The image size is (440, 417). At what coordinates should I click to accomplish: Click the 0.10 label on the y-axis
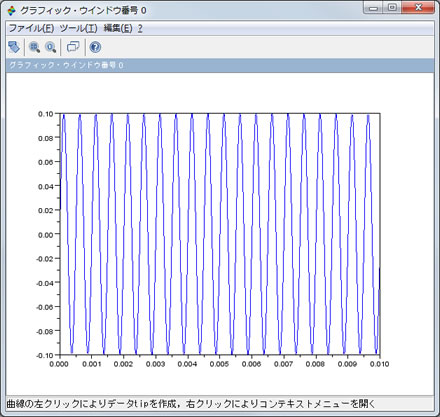point(45,114)
